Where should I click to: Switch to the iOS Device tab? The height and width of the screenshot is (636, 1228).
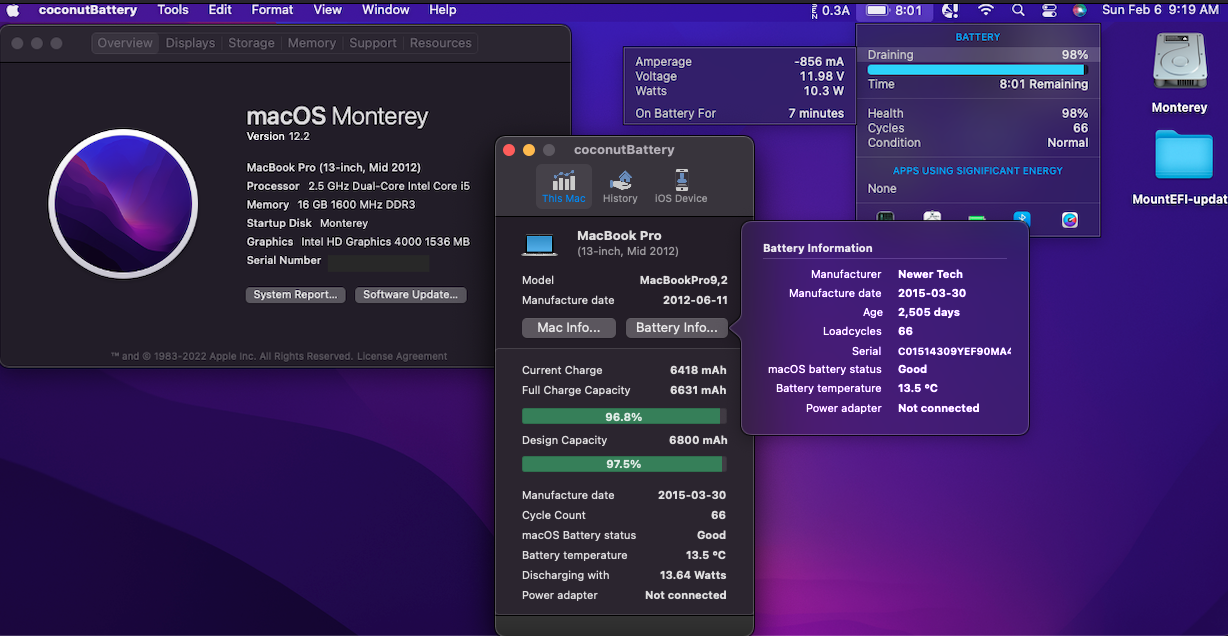tap(681, 186)
